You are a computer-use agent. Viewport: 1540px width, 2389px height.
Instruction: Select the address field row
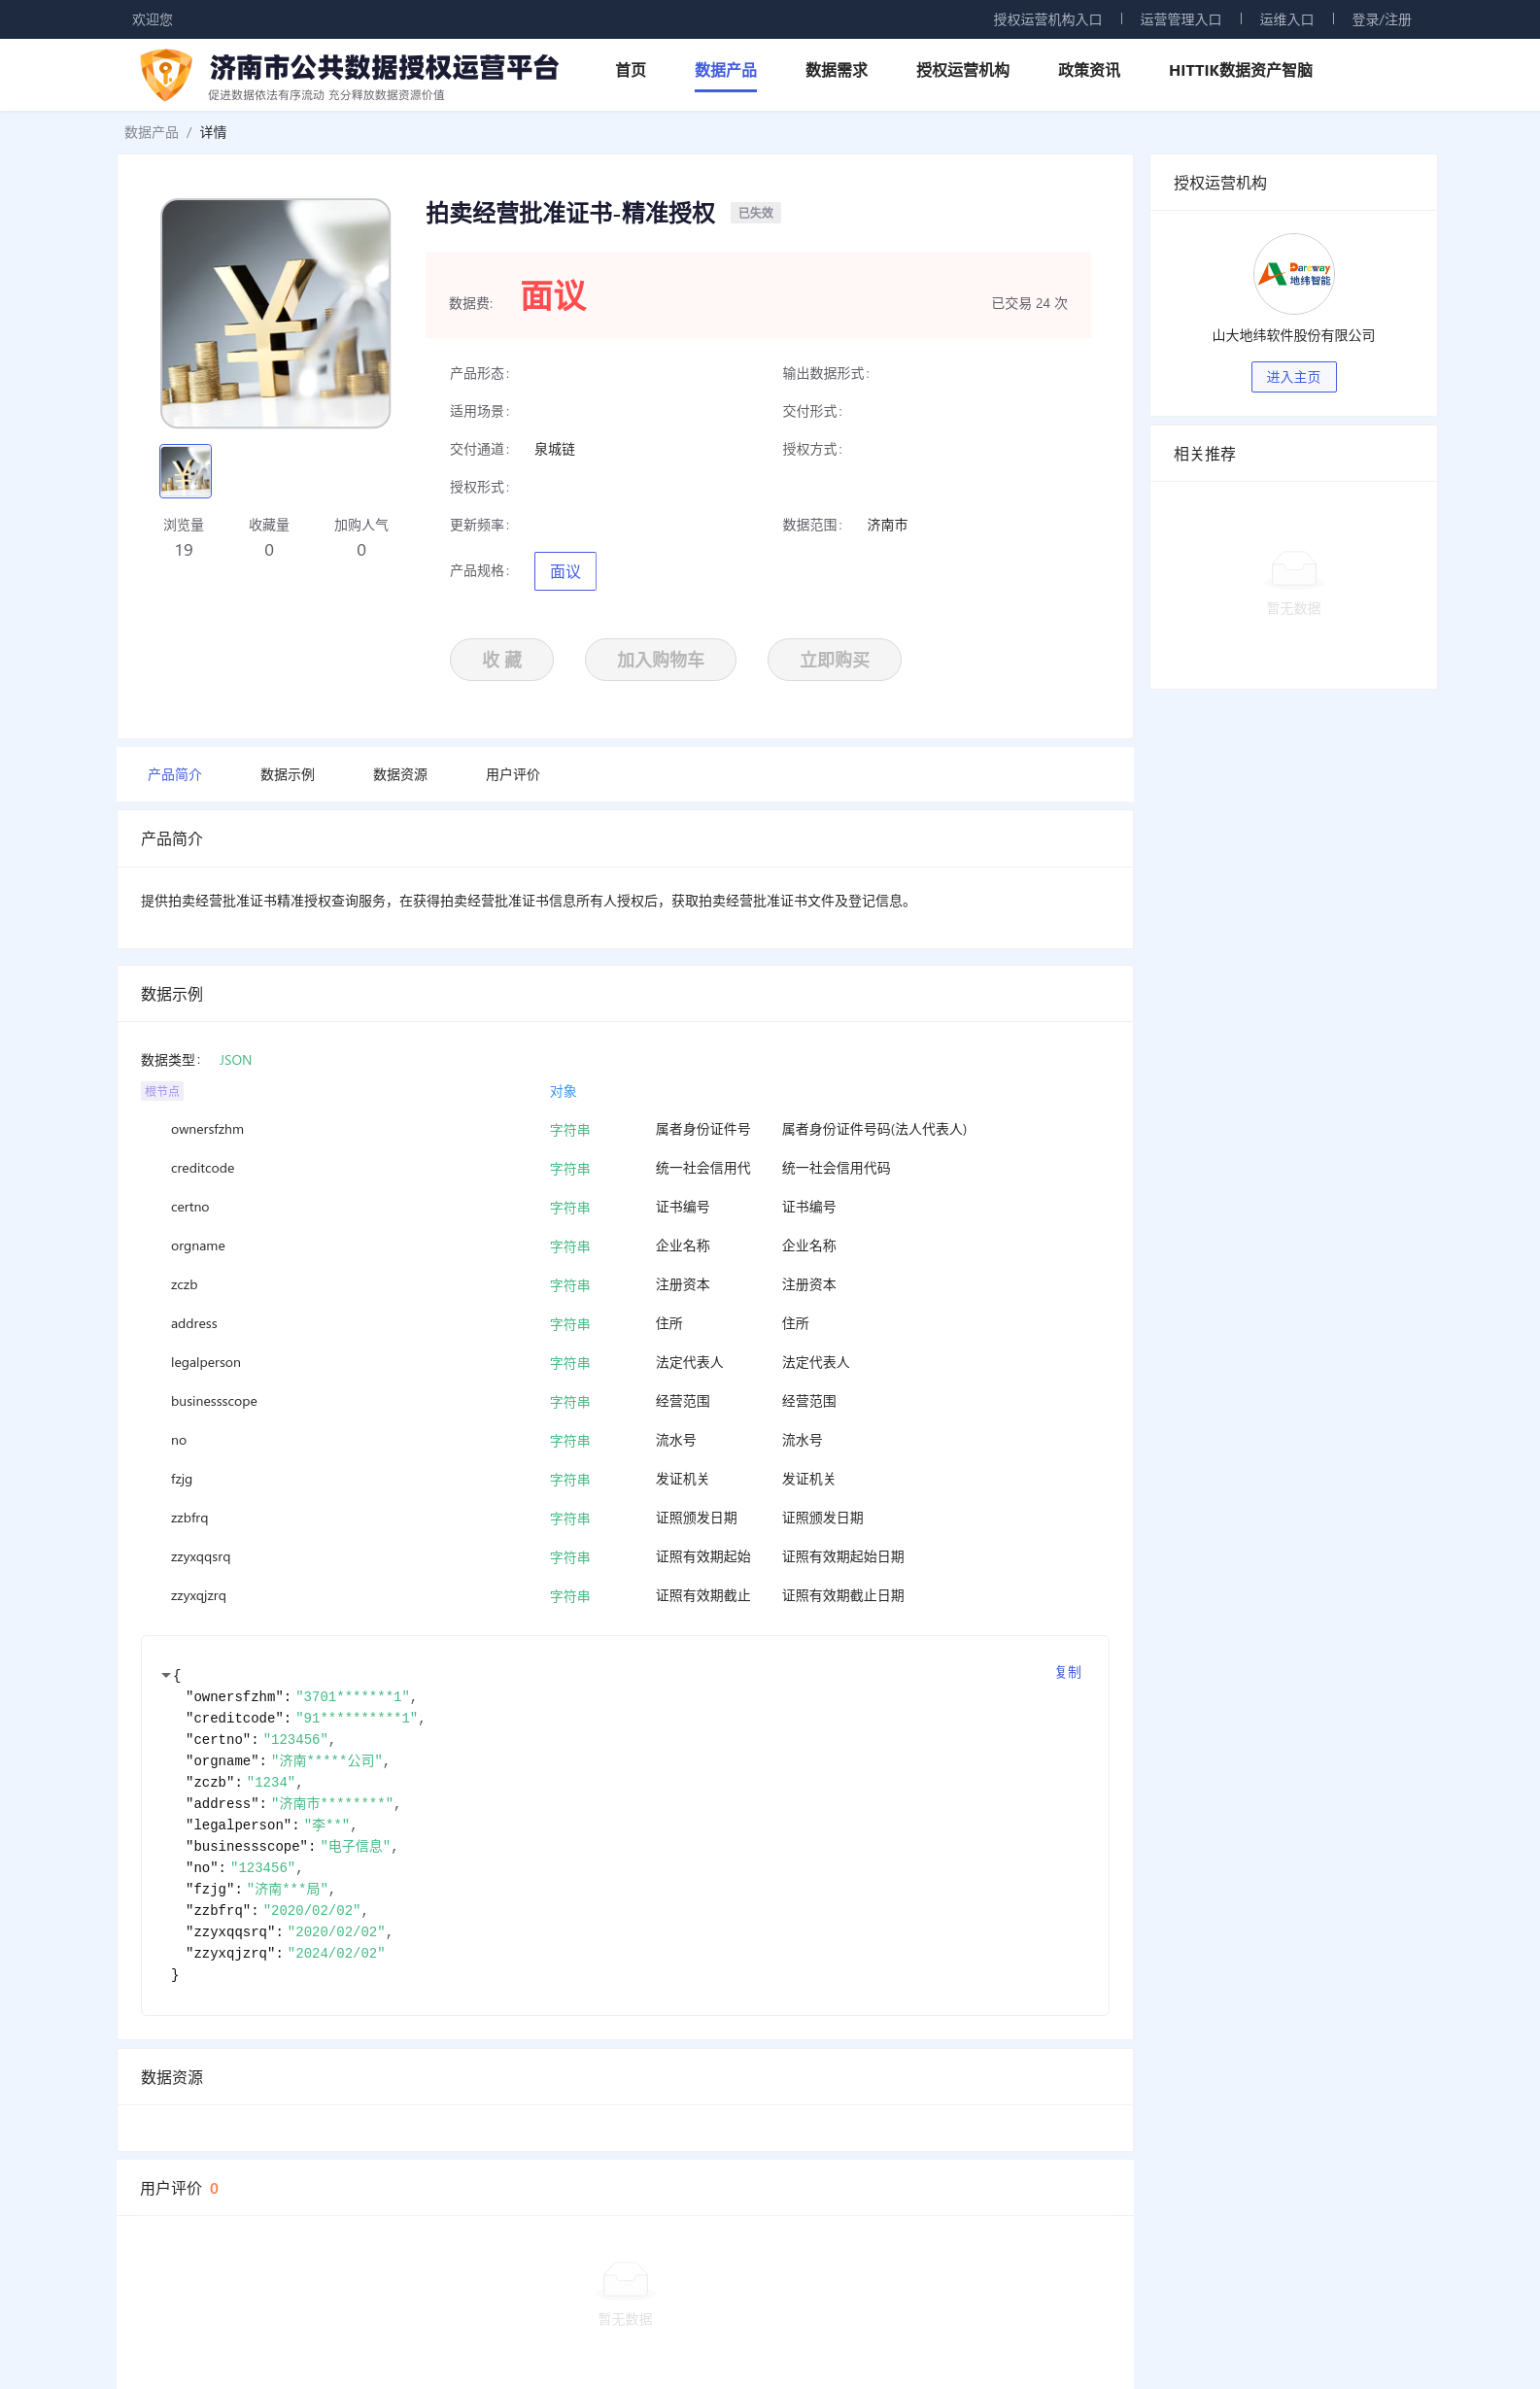point(625,1324)
